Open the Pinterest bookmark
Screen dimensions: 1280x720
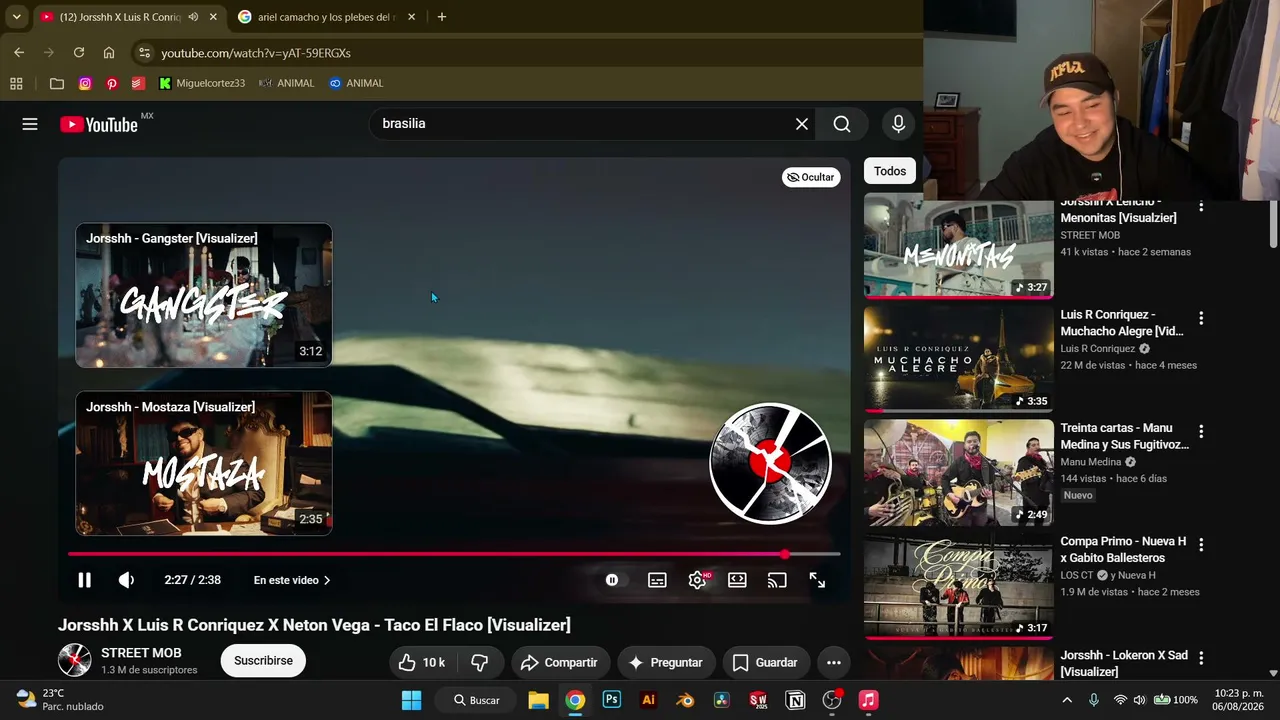coord(112,83)
